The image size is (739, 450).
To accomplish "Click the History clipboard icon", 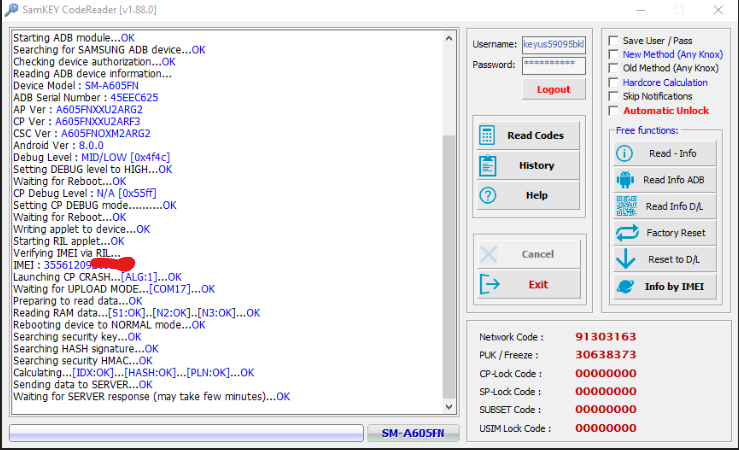I will (x=487, y=165).
